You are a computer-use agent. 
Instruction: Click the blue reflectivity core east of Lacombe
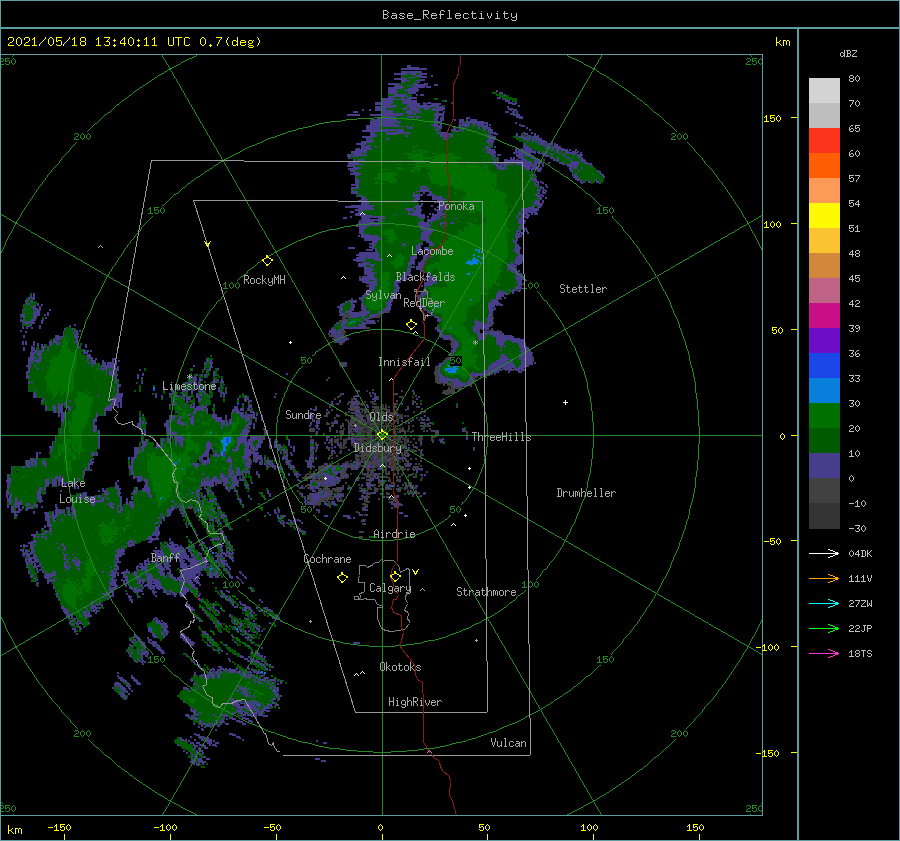[472, 261]
